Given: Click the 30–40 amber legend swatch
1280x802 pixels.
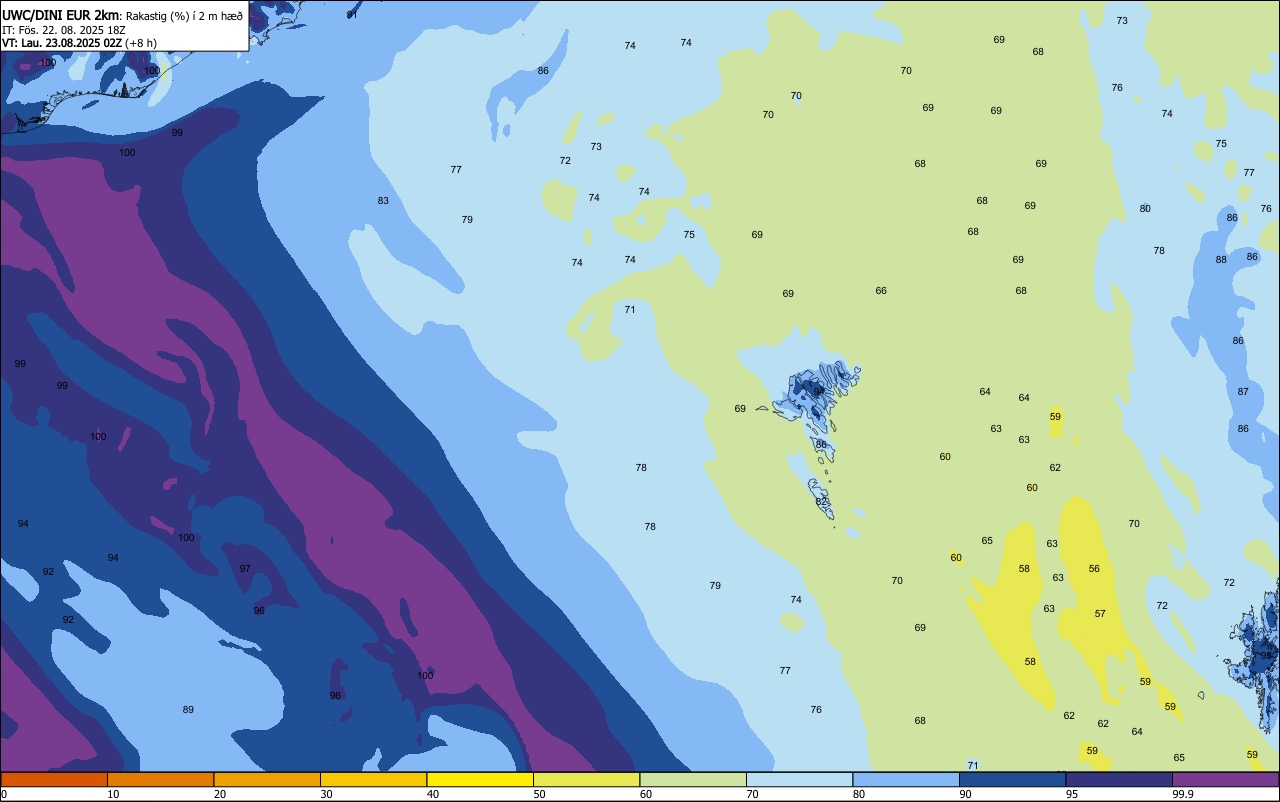Looking at the screenshot, I should pos(373,779).
